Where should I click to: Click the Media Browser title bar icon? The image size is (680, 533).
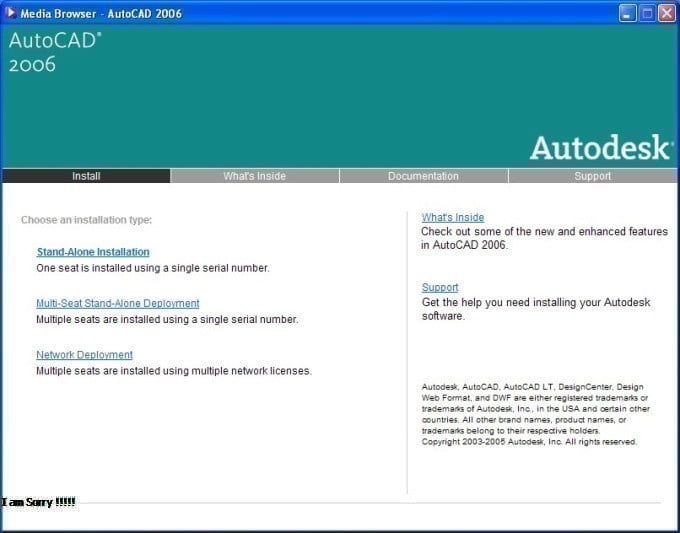coord(10,13)
